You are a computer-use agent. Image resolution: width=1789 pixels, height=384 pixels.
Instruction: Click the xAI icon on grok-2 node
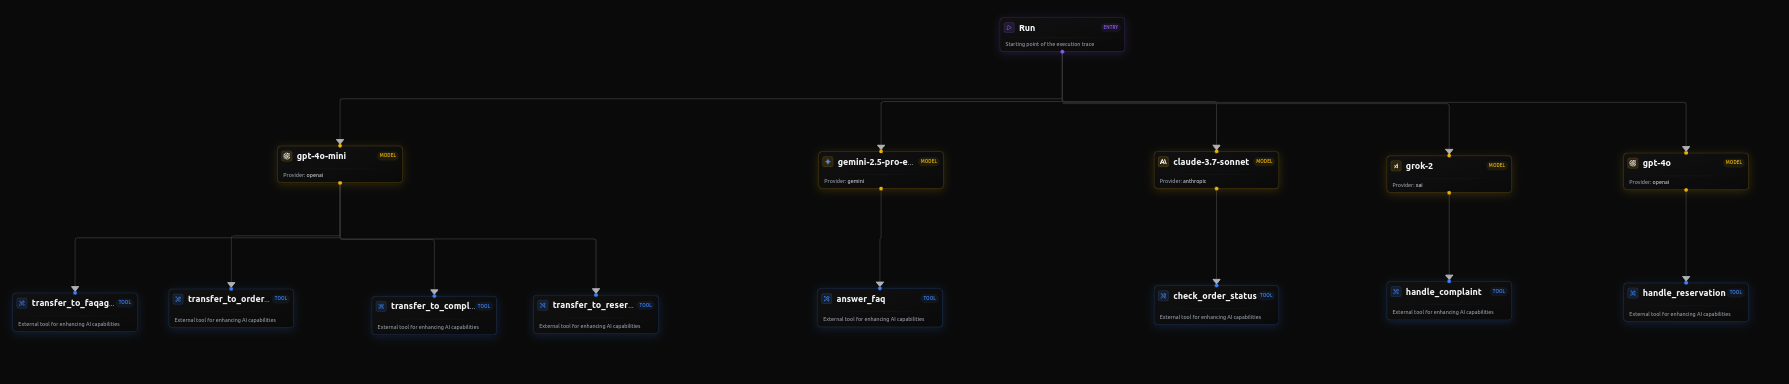pos(1396,166)
